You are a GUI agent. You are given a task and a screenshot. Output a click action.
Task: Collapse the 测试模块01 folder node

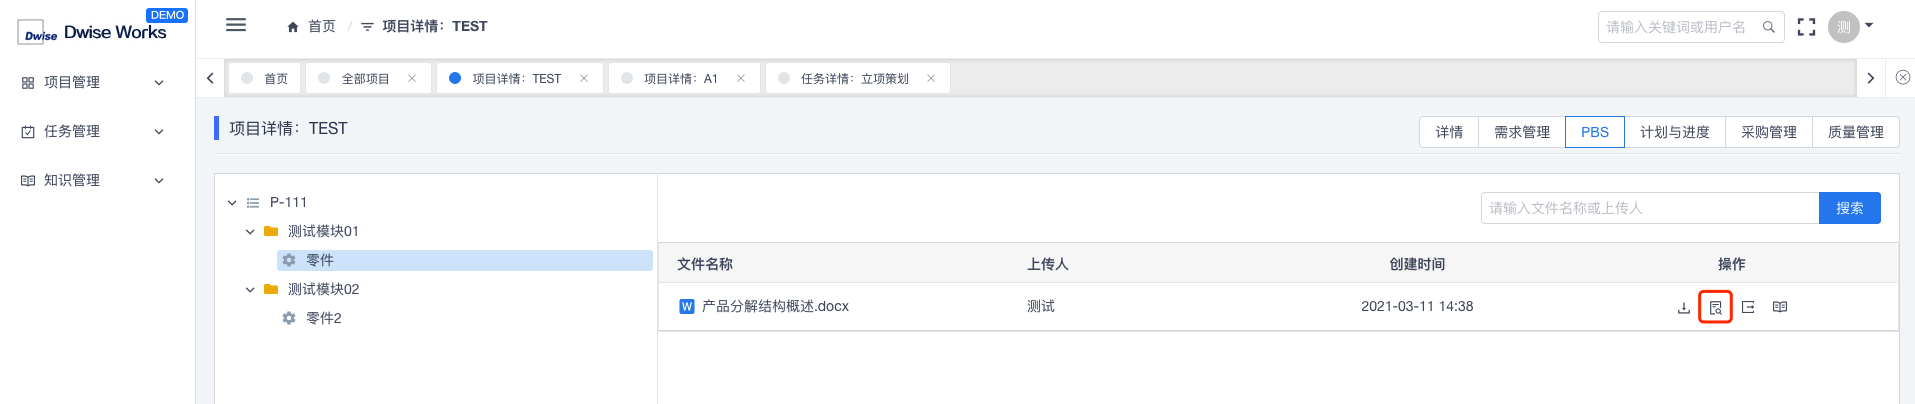click(x=250, y=231)
